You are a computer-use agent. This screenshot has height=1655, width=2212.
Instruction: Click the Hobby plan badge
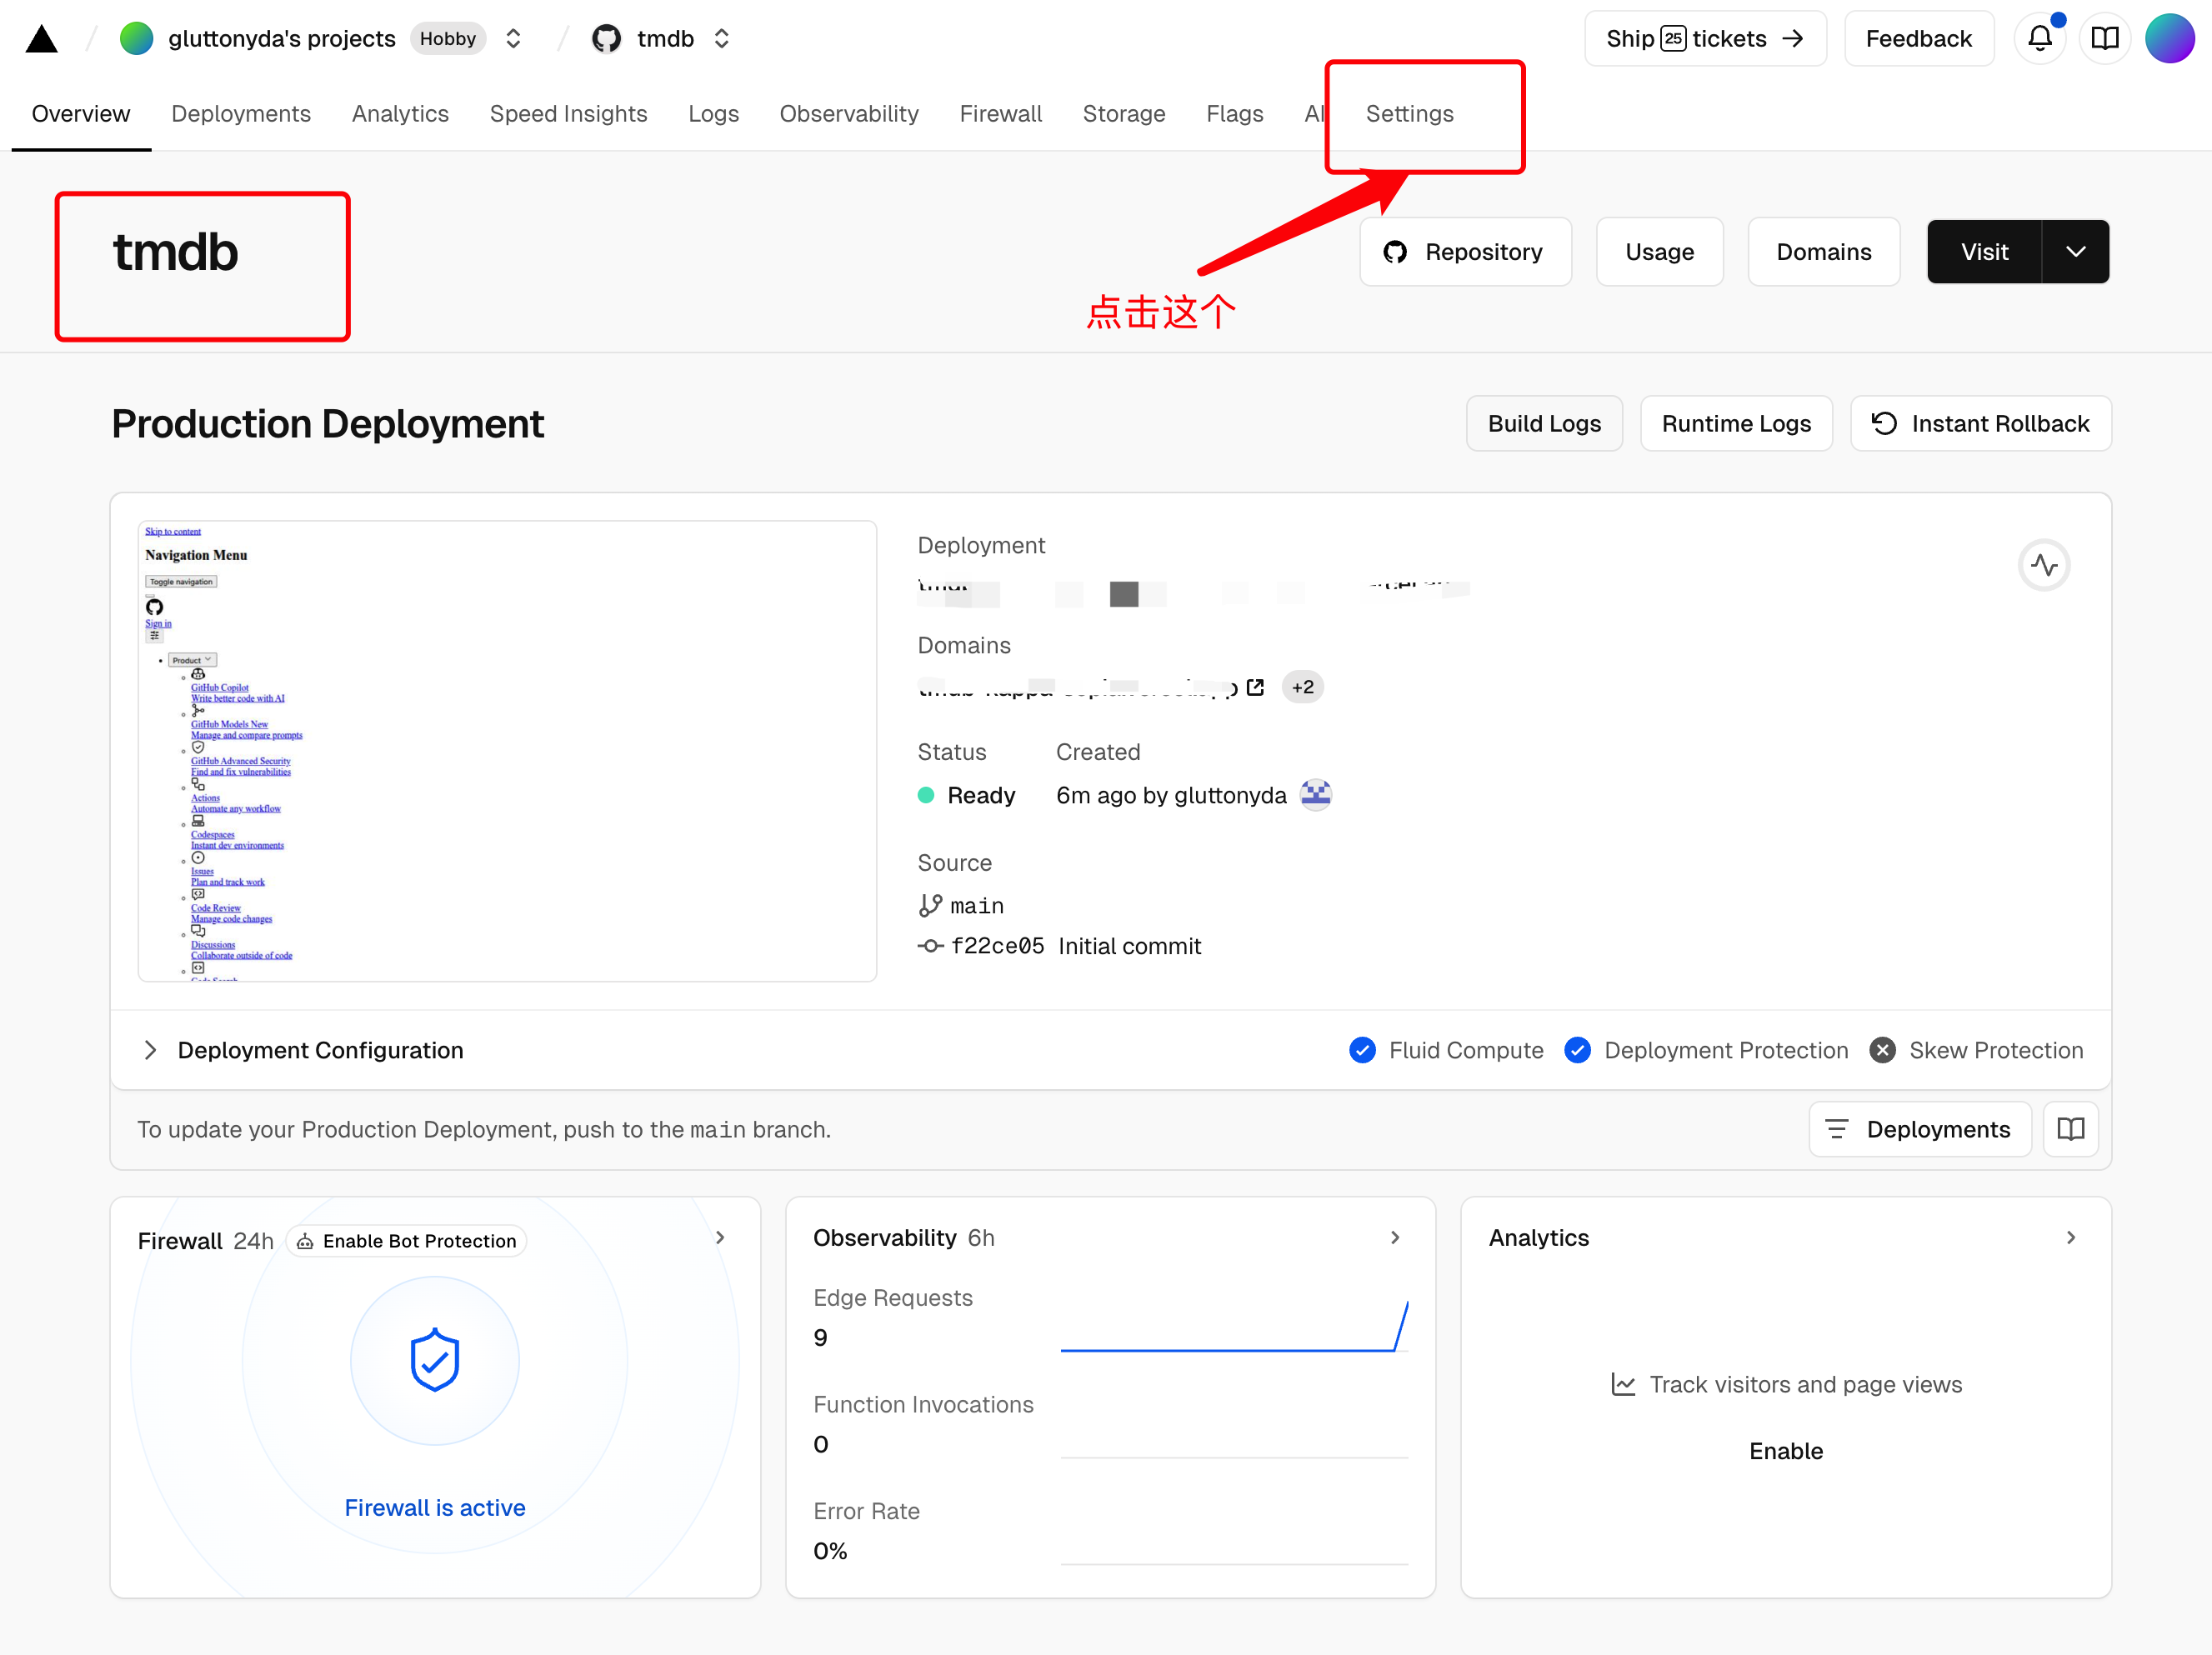click(447, 39)
